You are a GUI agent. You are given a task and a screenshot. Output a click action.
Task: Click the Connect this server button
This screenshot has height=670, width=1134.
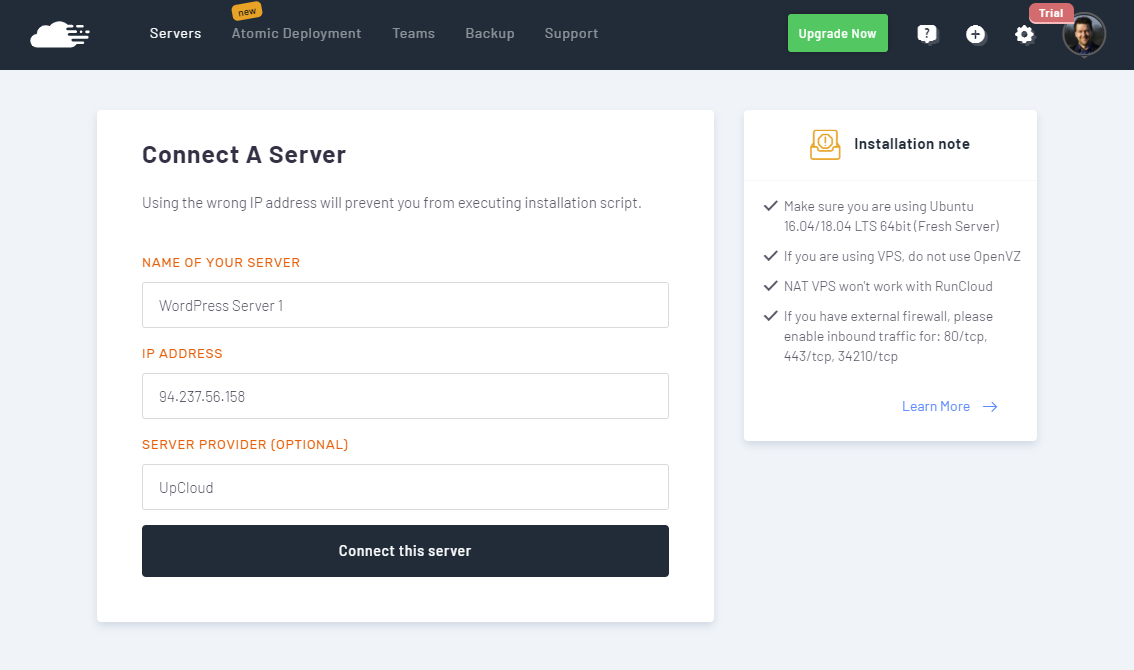405,551
